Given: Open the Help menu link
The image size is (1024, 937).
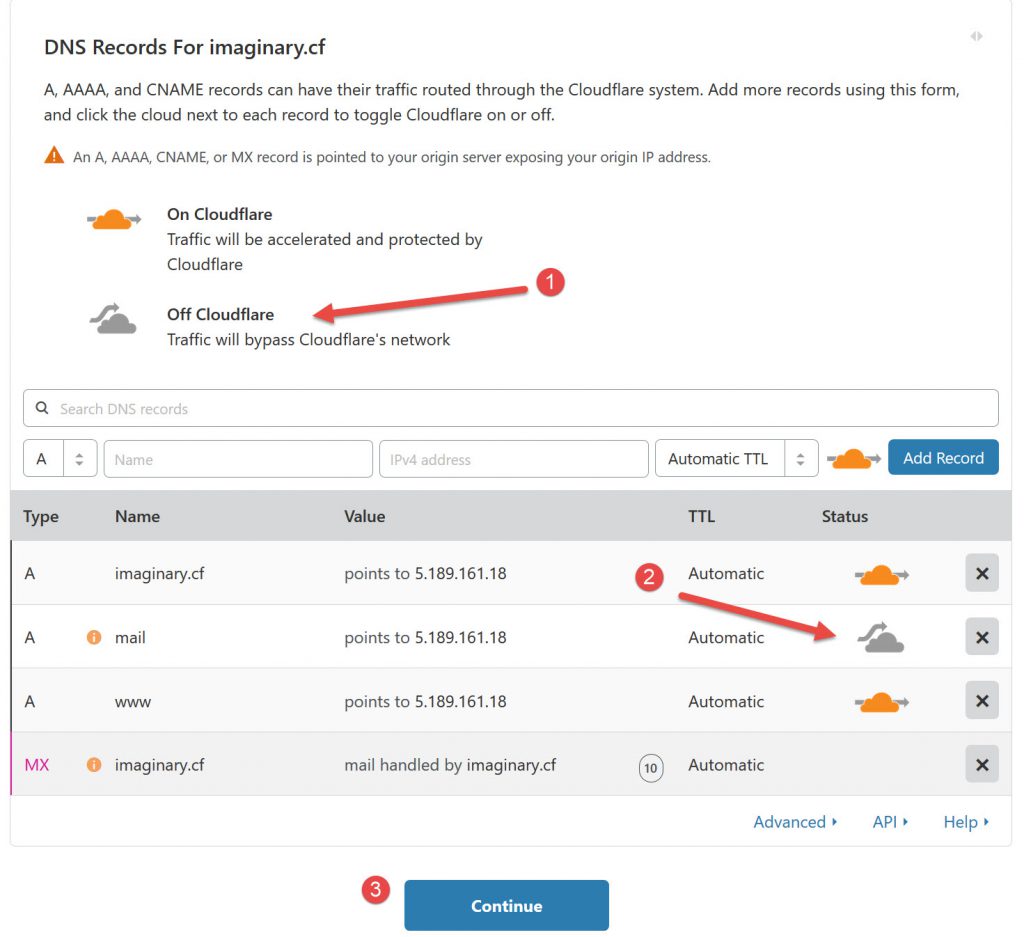Looking at the screenshot, I should coord(966,822).
